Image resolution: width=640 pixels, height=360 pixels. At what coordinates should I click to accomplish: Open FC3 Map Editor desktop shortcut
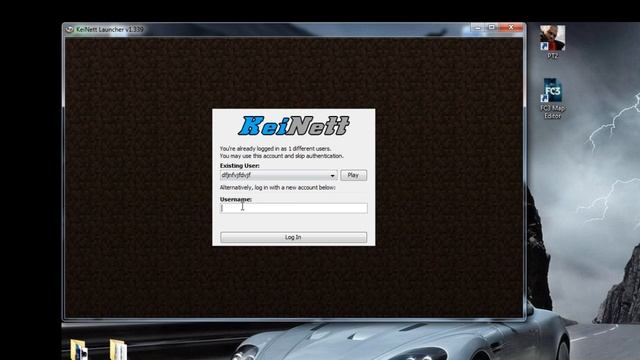[x=552, y=98]
